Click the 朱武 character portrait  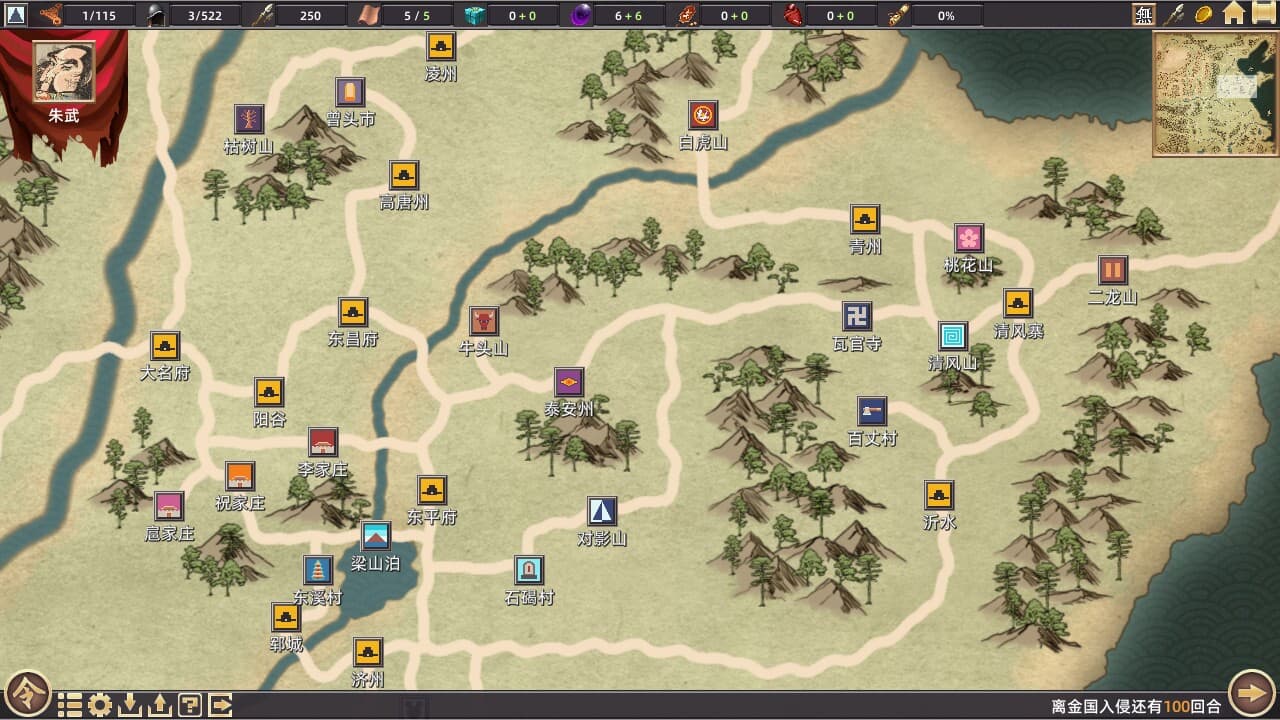coord(64,72)
